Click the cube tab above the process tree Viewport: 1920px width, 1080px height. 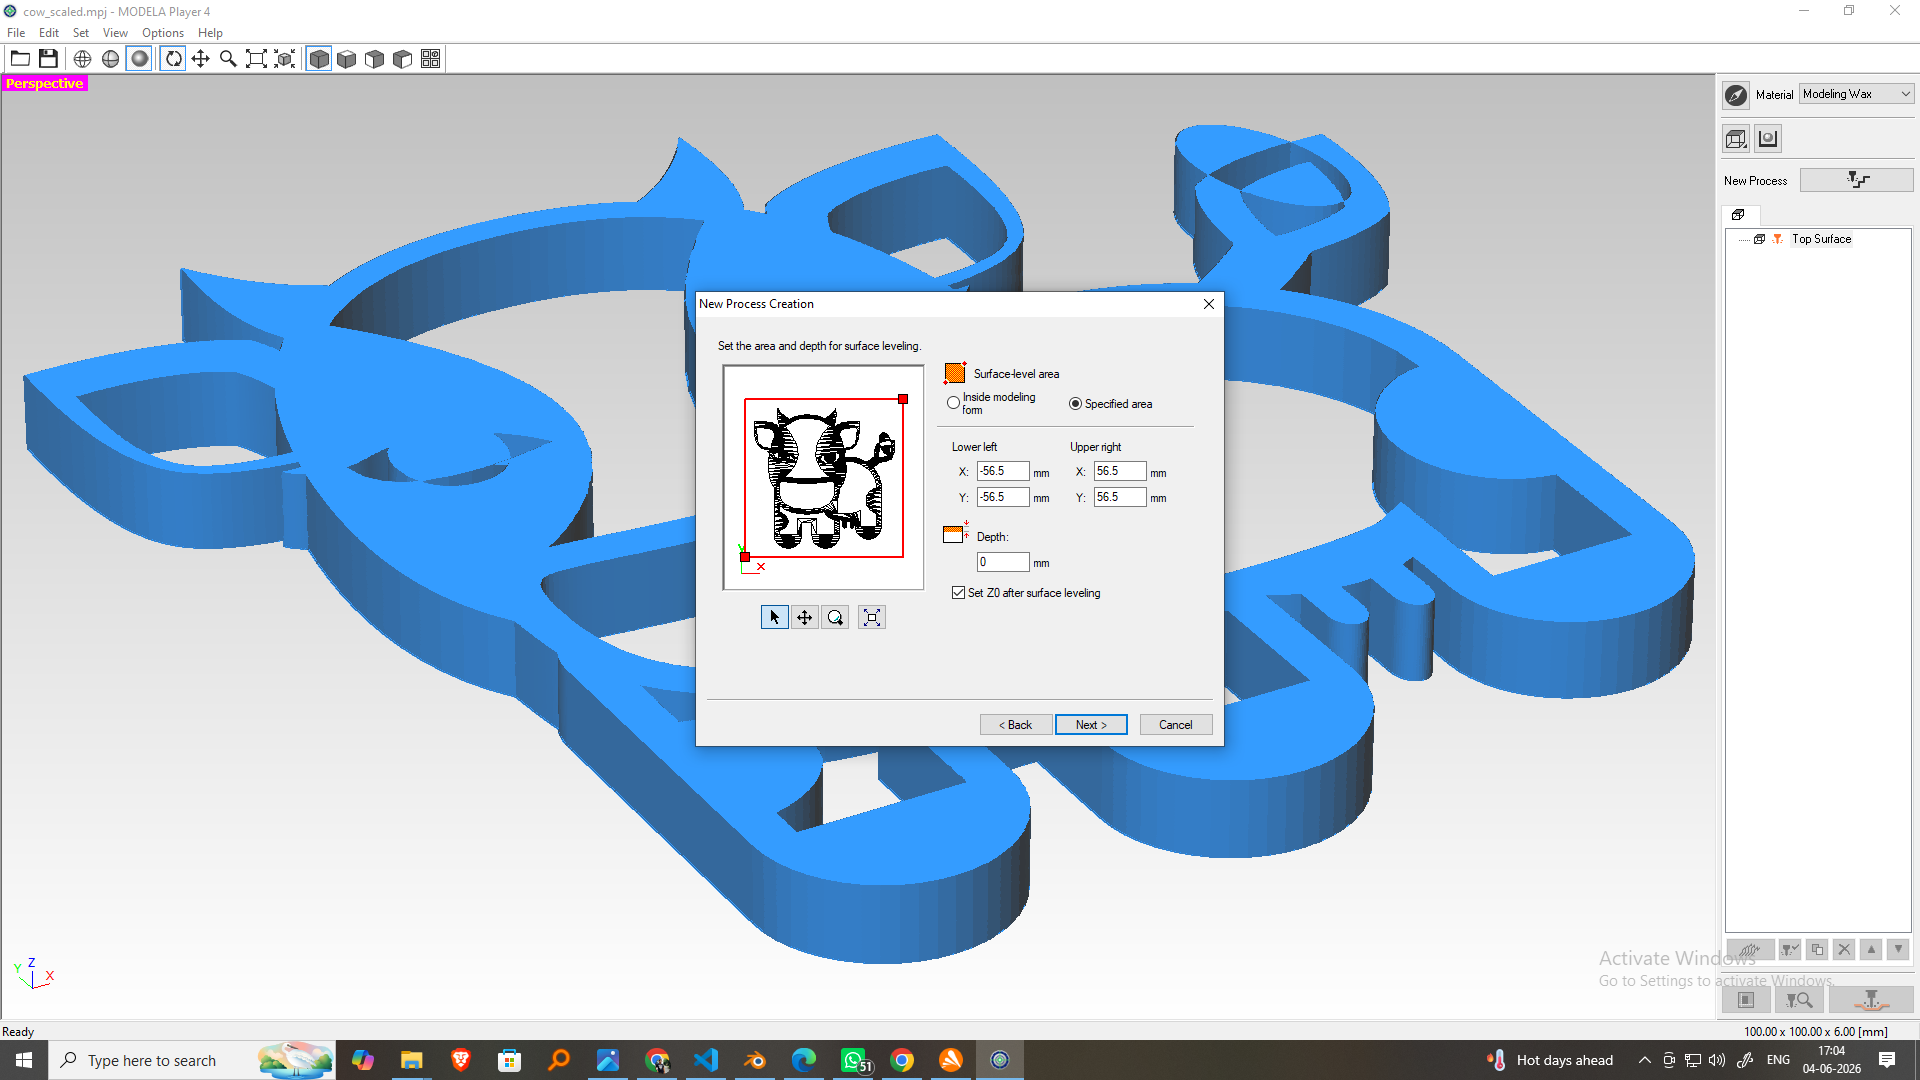pyautogui.click(x=1738, y=215)
